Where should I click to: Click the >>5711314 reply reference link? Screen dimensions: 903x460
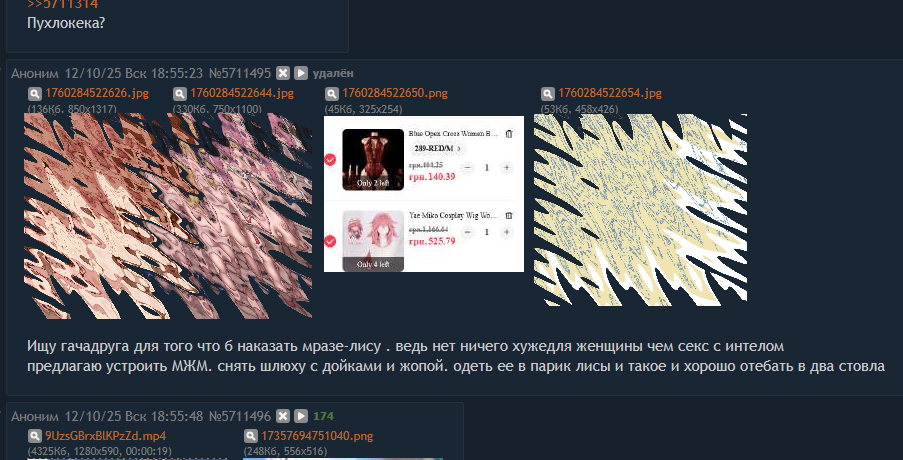click(62, 5)
